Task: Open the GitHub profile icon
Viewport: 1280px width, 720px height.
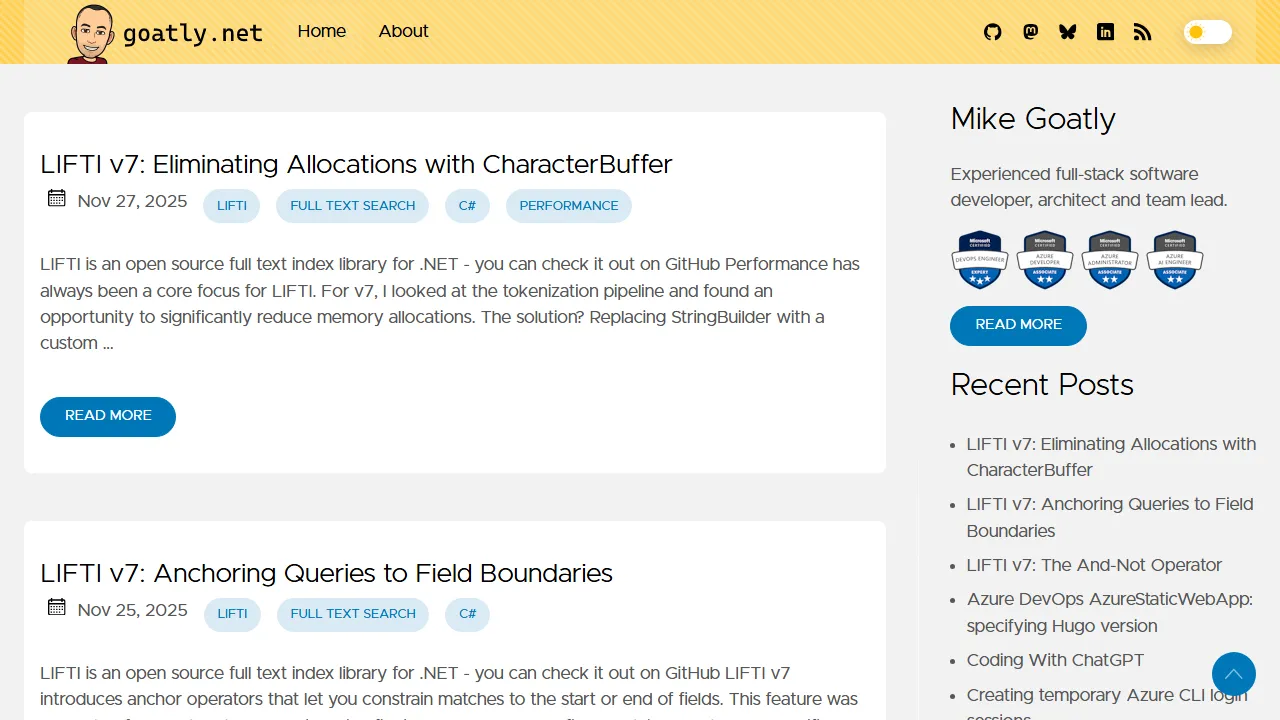Action: tap(992, 32)
